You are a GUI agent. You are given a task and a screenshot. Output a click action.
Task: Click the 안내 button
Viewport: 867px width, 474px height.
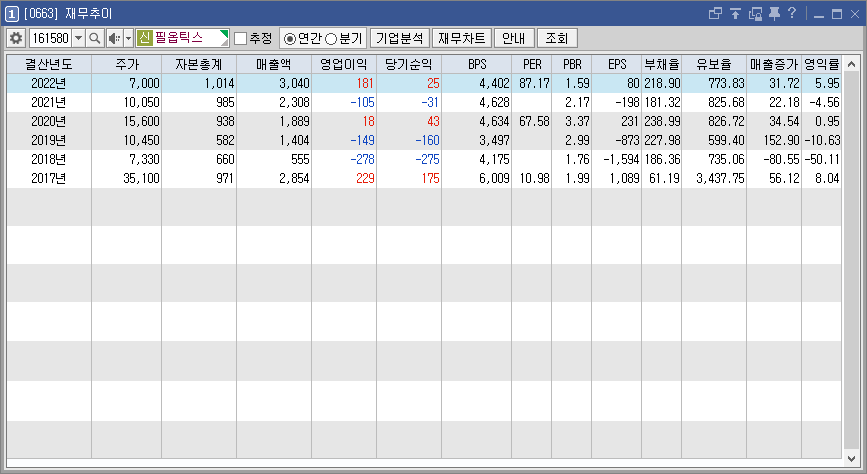pos(514,38)
